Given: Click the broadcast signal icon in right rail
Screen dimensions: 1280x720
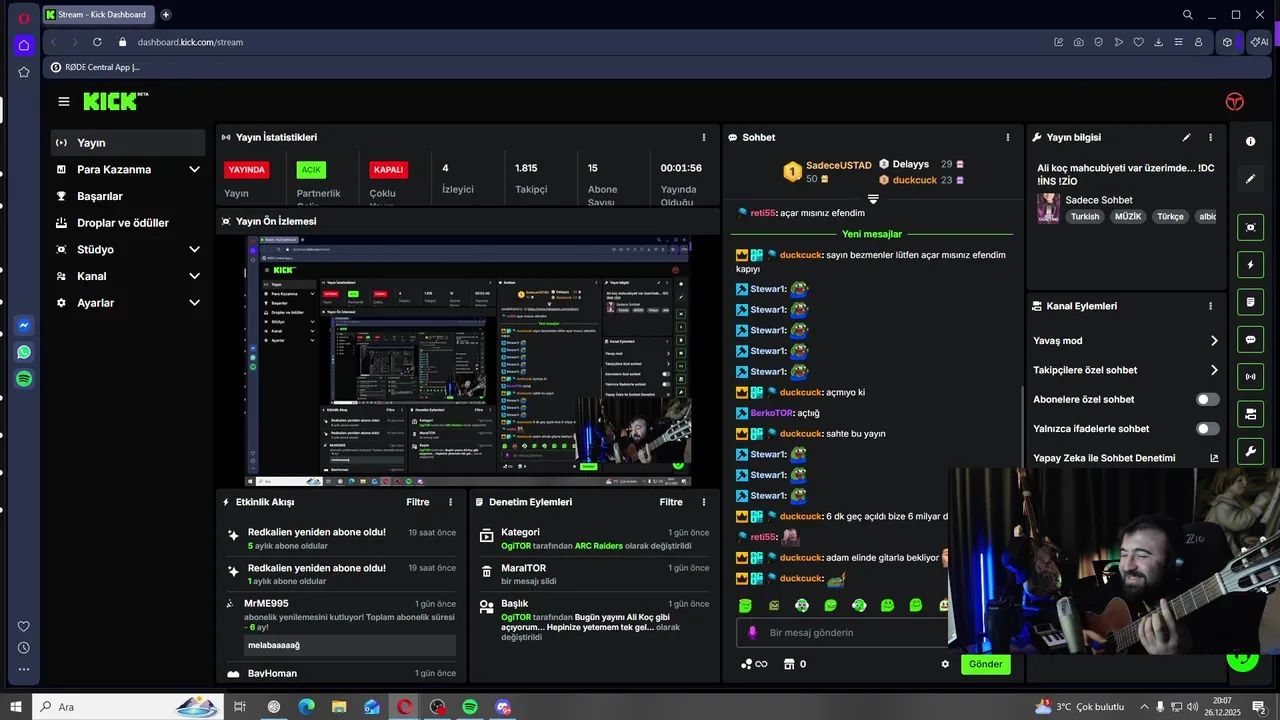Looking at the screenshot, I should (1250, 377).
